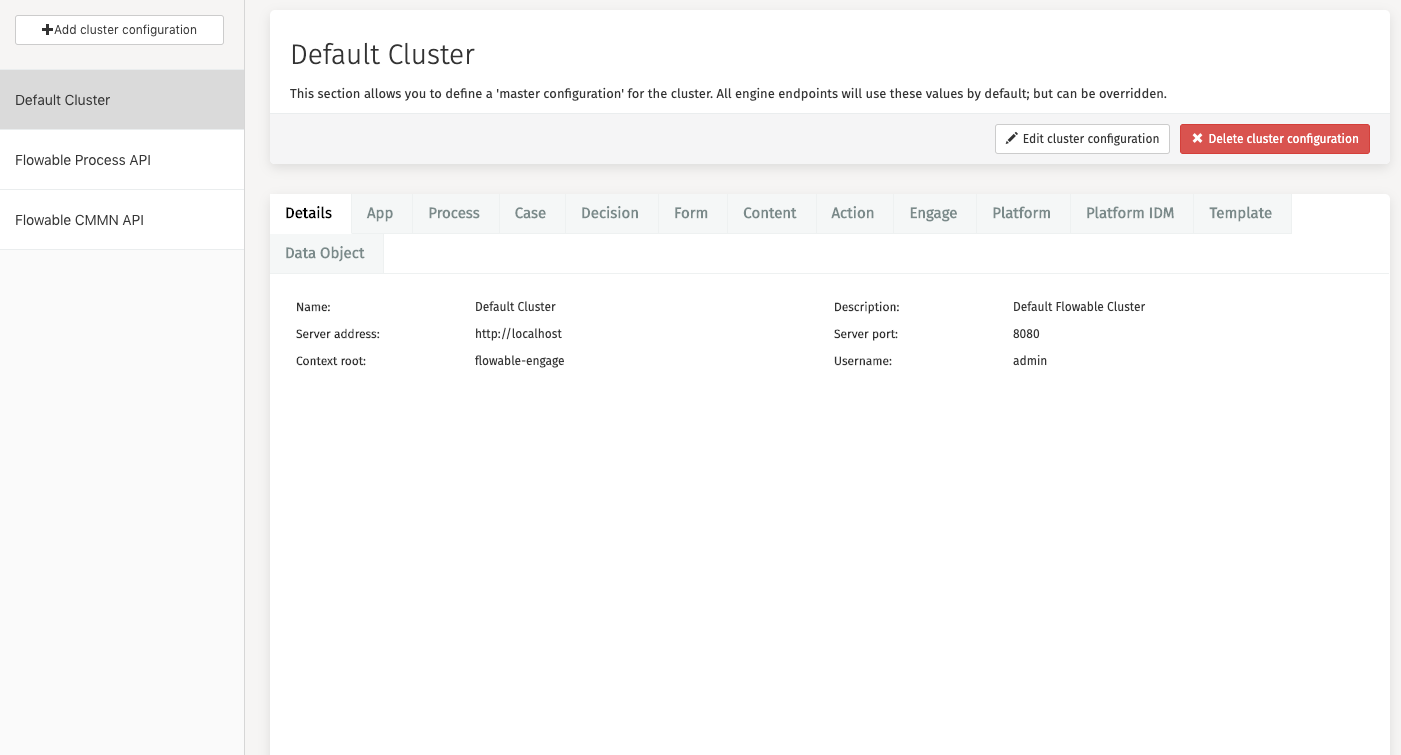Show the Decision tab

click(610, 213)
